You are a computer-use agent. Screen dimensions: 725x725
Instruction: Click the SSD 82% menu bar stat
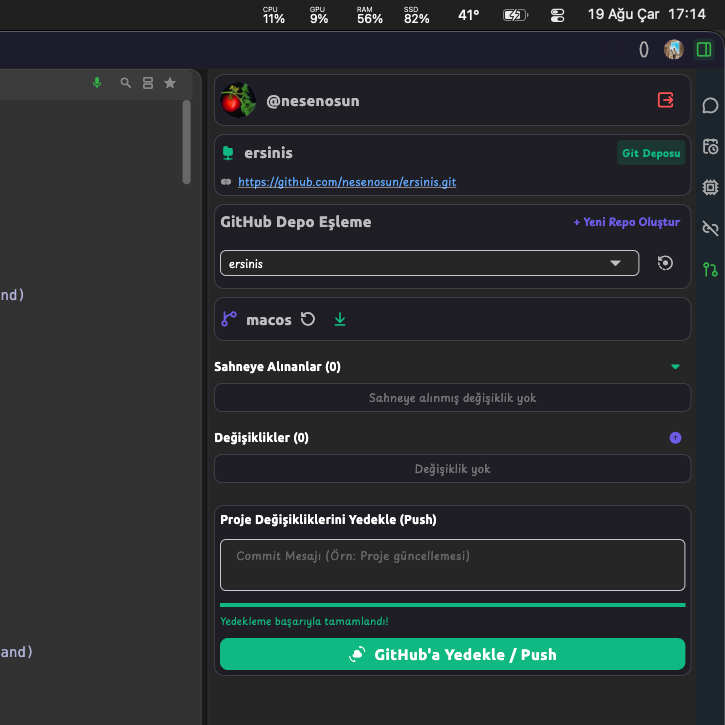point(416,15)
